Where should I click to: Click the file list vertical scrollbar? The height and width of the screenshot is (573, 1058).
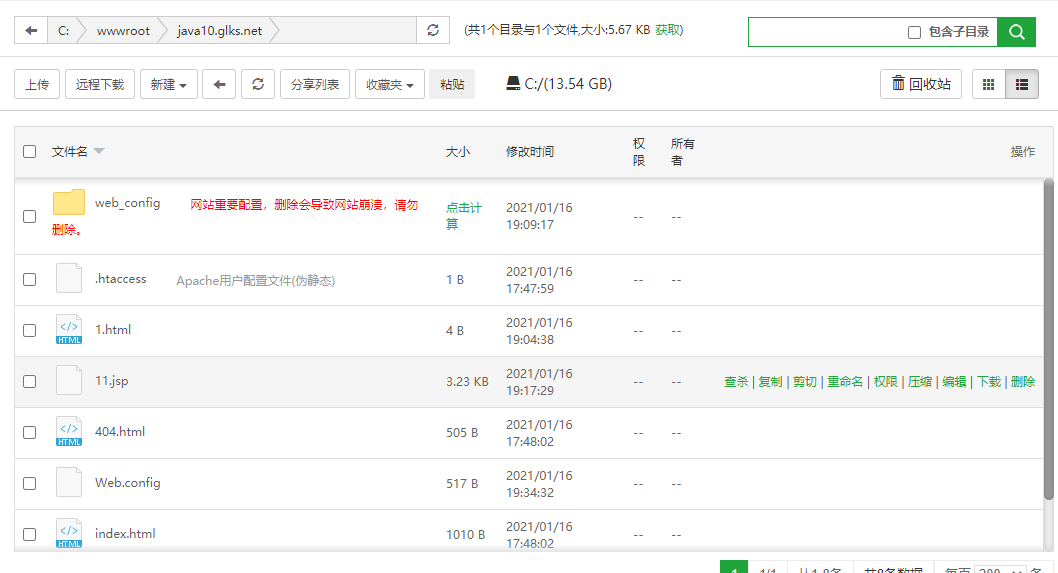pos(1049,339)
